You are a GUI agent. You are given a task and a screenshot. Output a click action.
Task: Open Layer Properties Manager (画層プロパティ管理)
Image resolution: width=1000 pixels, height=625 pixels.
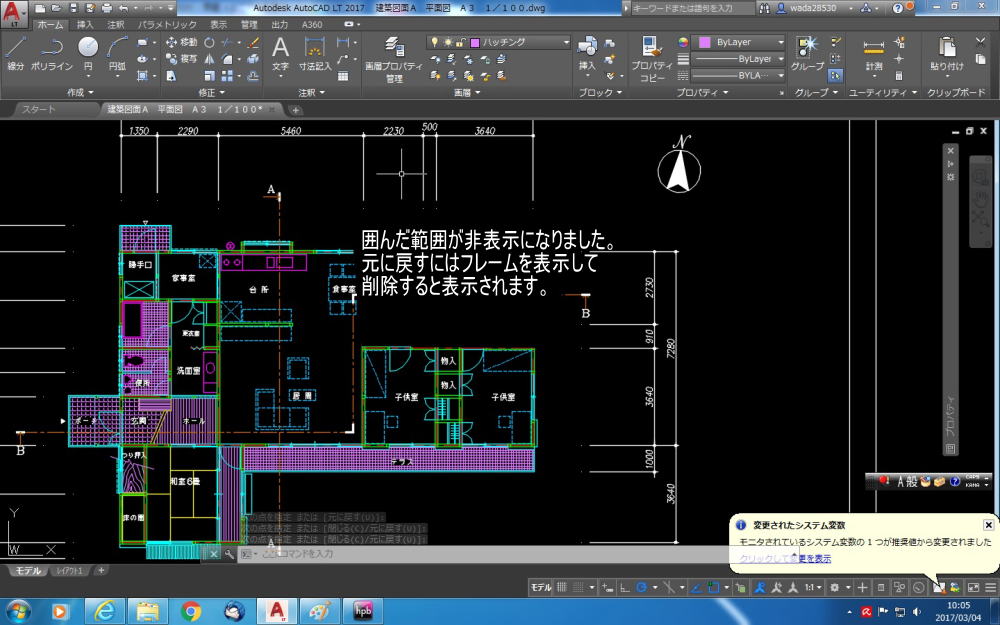click(x=393, y=59)
